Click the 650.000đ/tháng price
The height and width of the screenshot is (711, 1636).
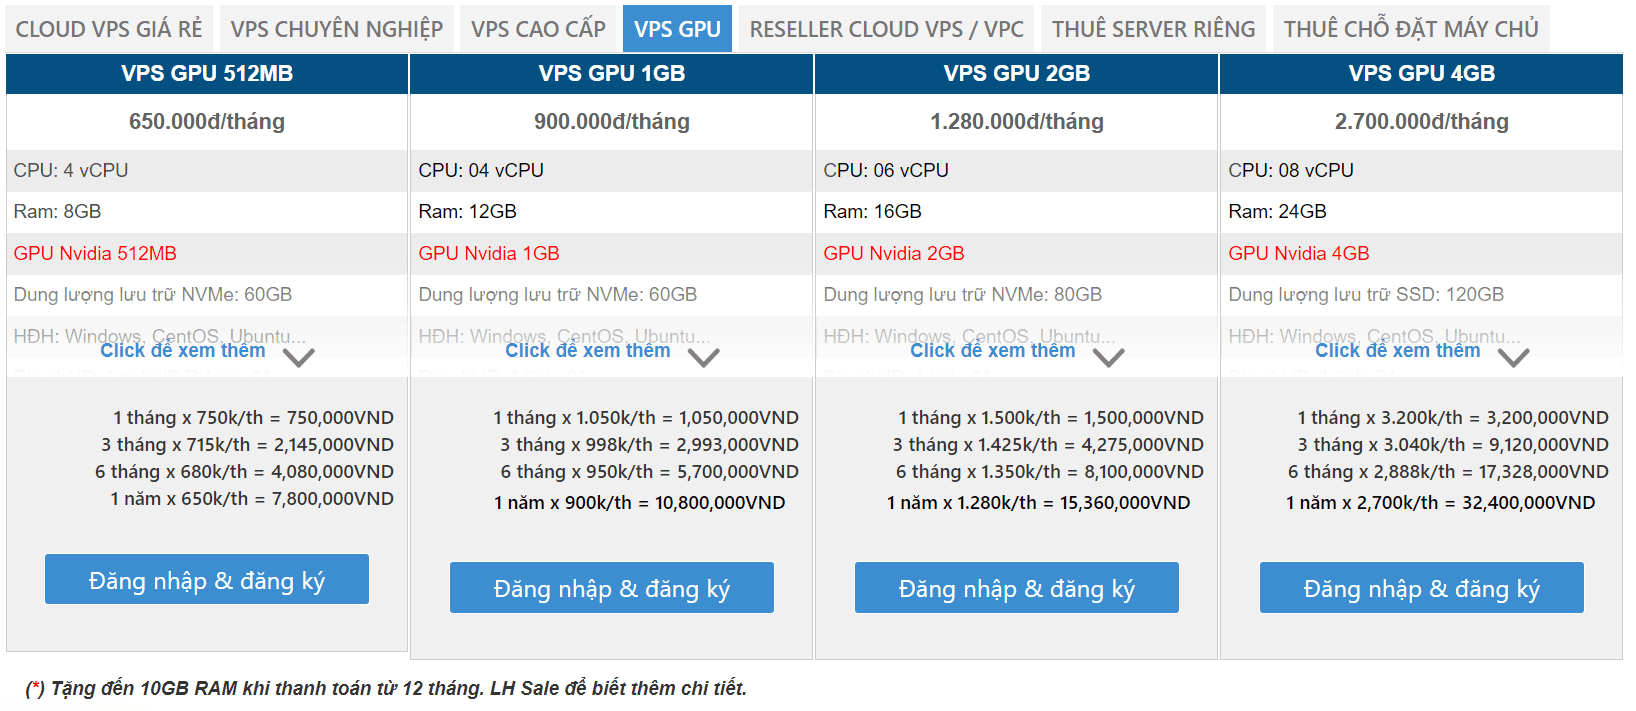pyautogui.click(x=207, y=122)
